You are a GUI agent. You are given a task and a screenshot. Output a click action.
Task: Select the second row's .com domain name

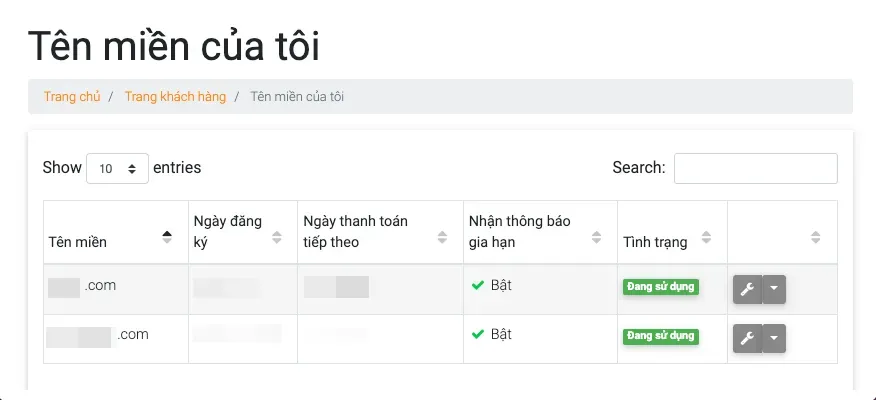tap(97, 335)
